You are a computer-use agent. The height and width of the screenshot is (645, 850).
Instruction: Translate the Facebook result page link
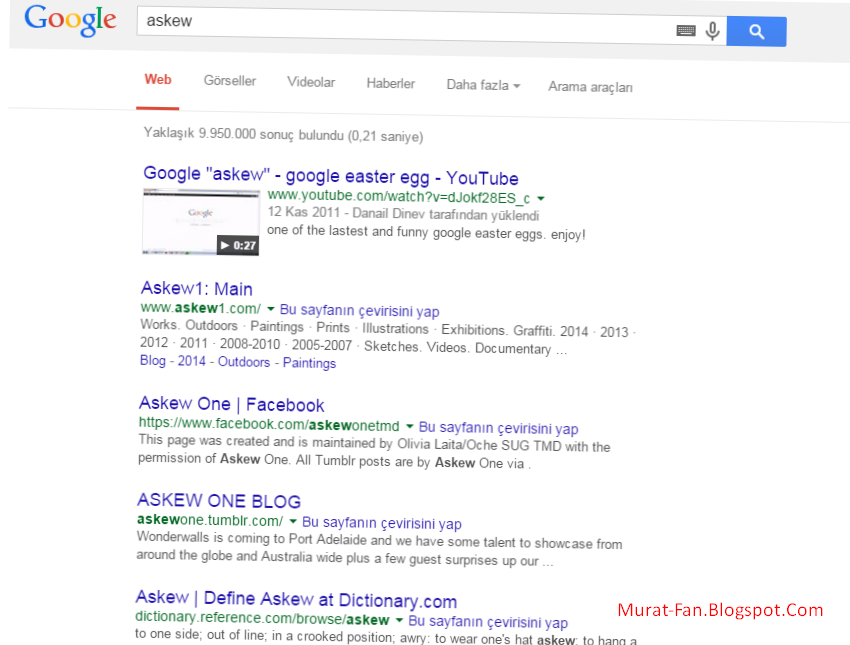click(x=499, y=428)
